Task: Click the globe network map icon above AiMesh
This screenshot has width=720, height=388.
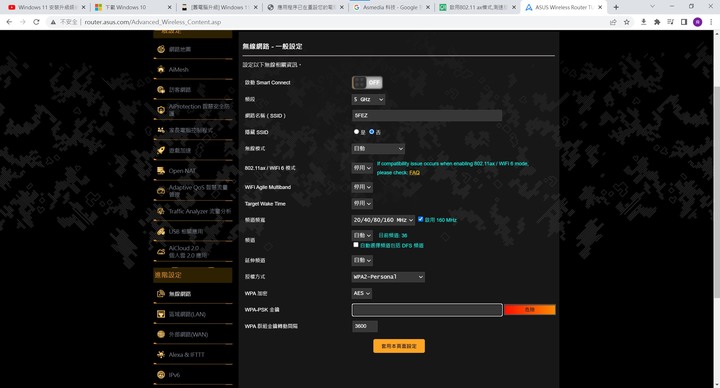Action: click(x=161, y=49)
